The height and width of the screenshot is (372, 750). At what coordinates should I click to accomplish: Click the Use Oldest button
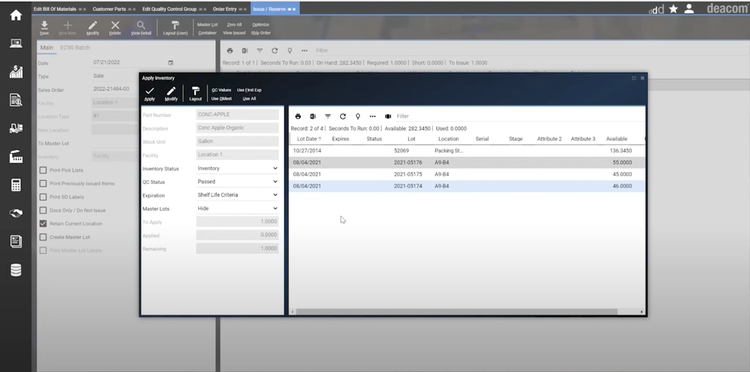(x=221, y=98)
